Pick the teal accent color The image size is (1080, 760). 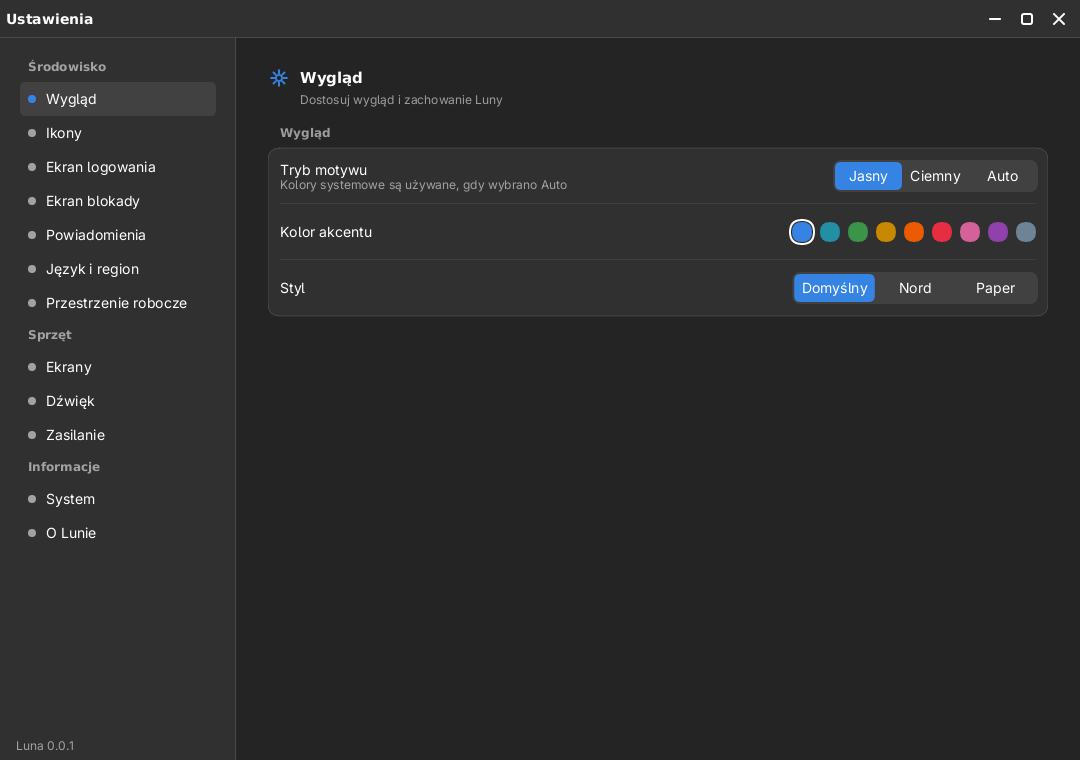pos(830,232)
